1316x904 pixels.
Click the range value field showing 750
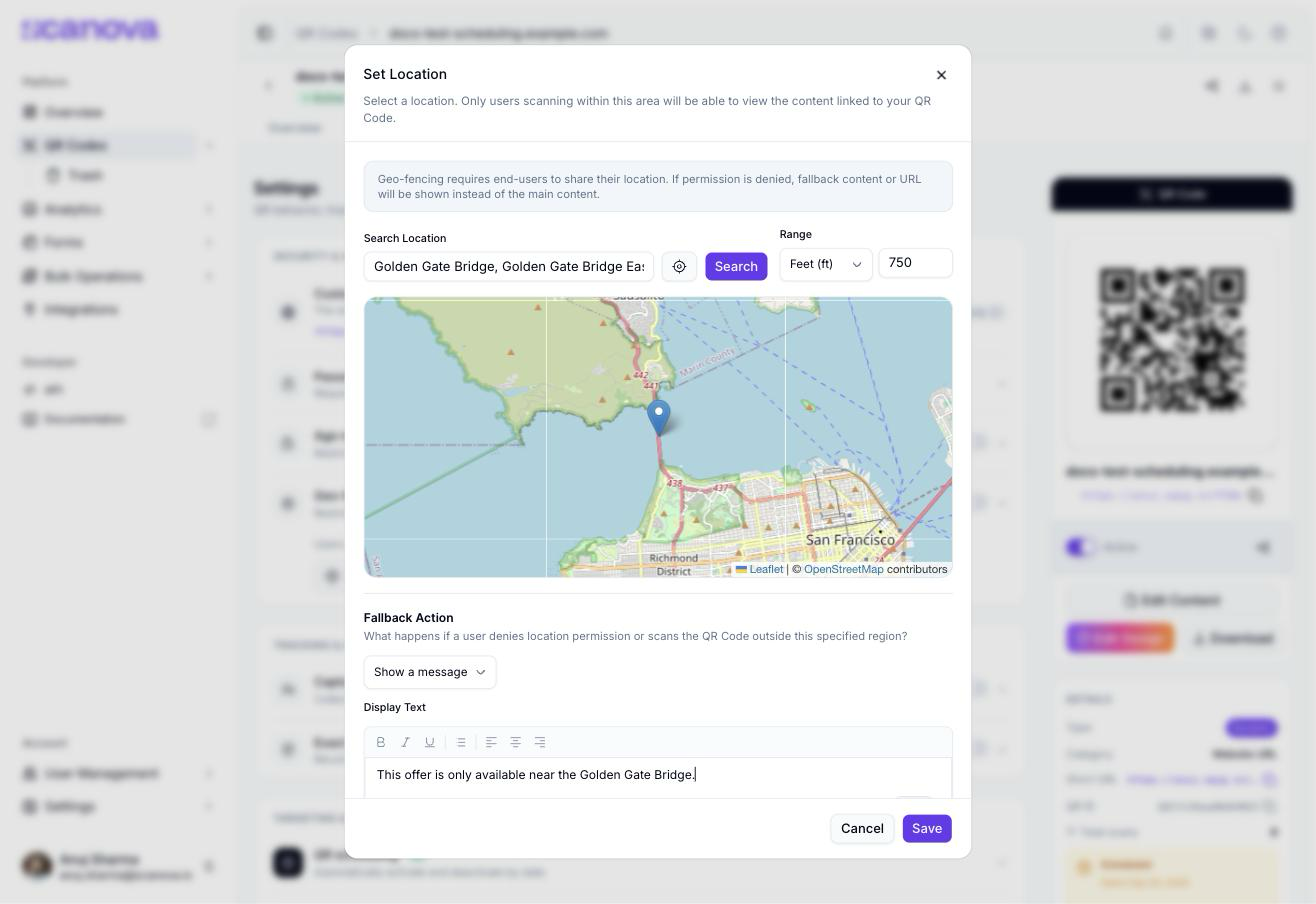click(x=916, y=263)
